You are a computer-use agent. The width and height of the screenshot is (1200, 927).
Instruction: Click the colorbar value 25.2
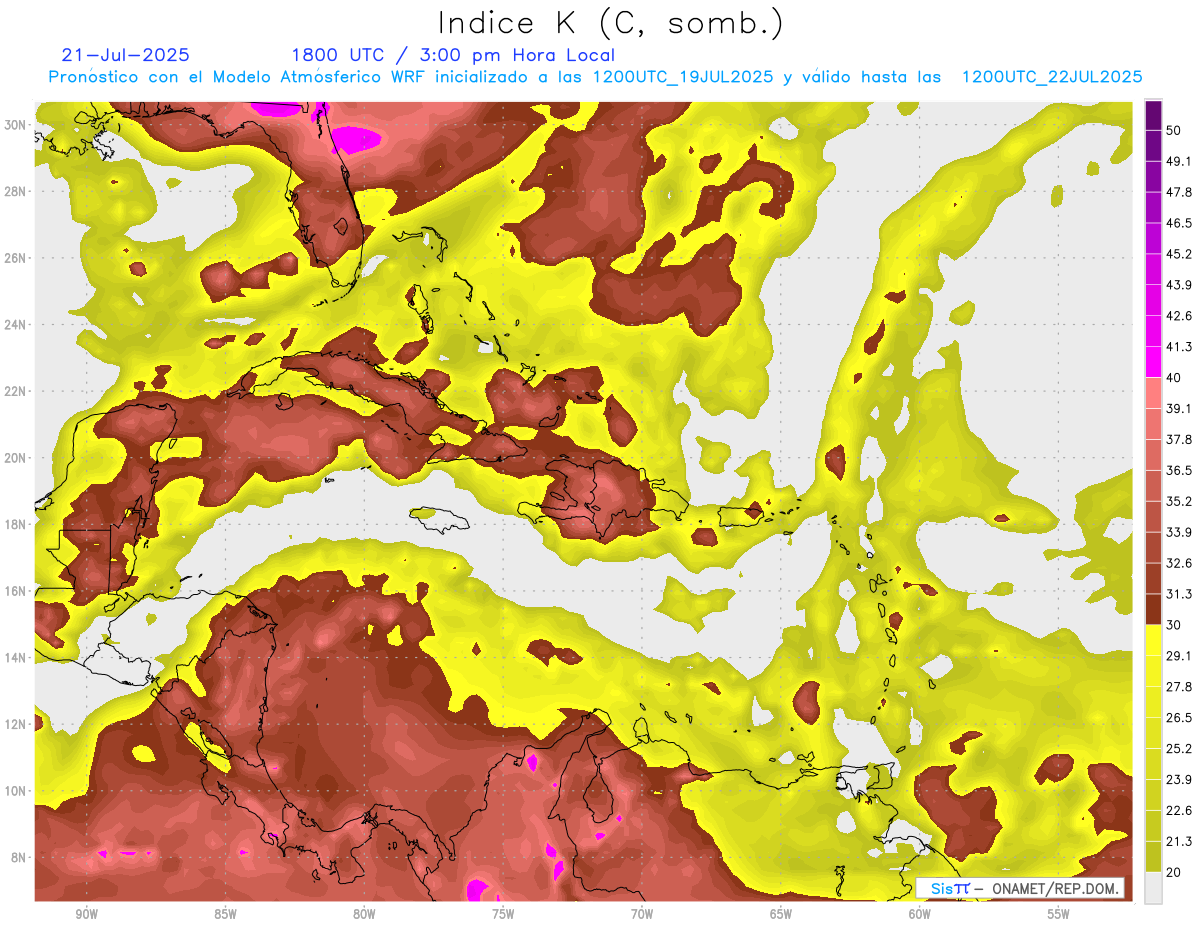[x=1179, y=748]
